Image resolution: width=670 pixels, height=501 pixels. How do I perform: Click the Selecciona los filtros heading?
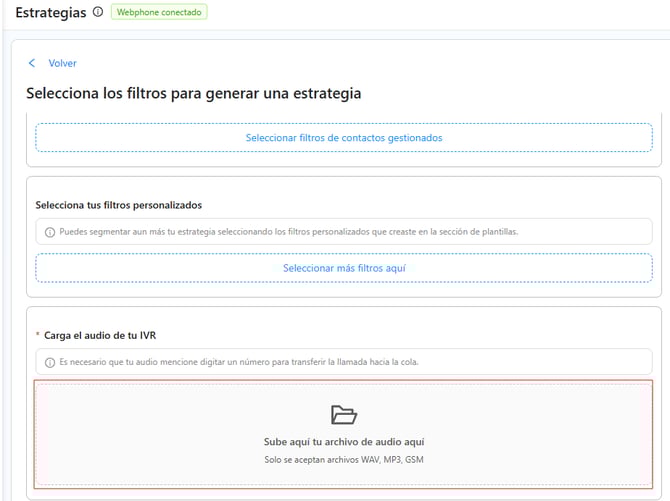click(x=193, y=93)
